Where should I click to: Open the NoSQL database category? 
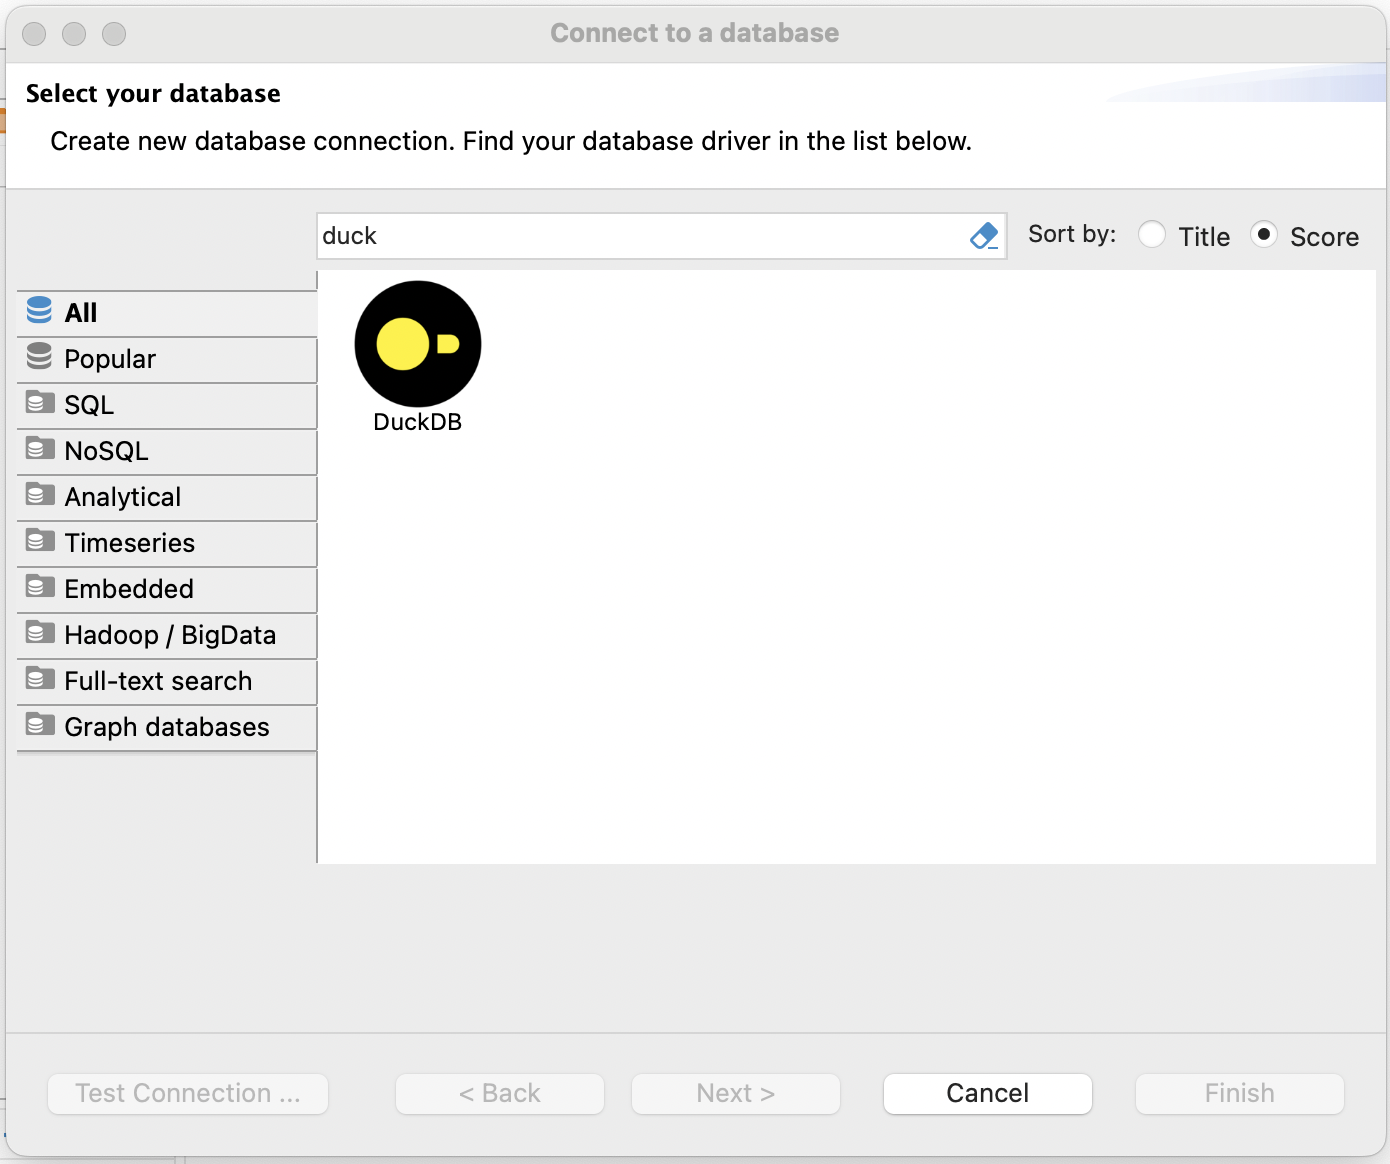(x=167, y=451)
